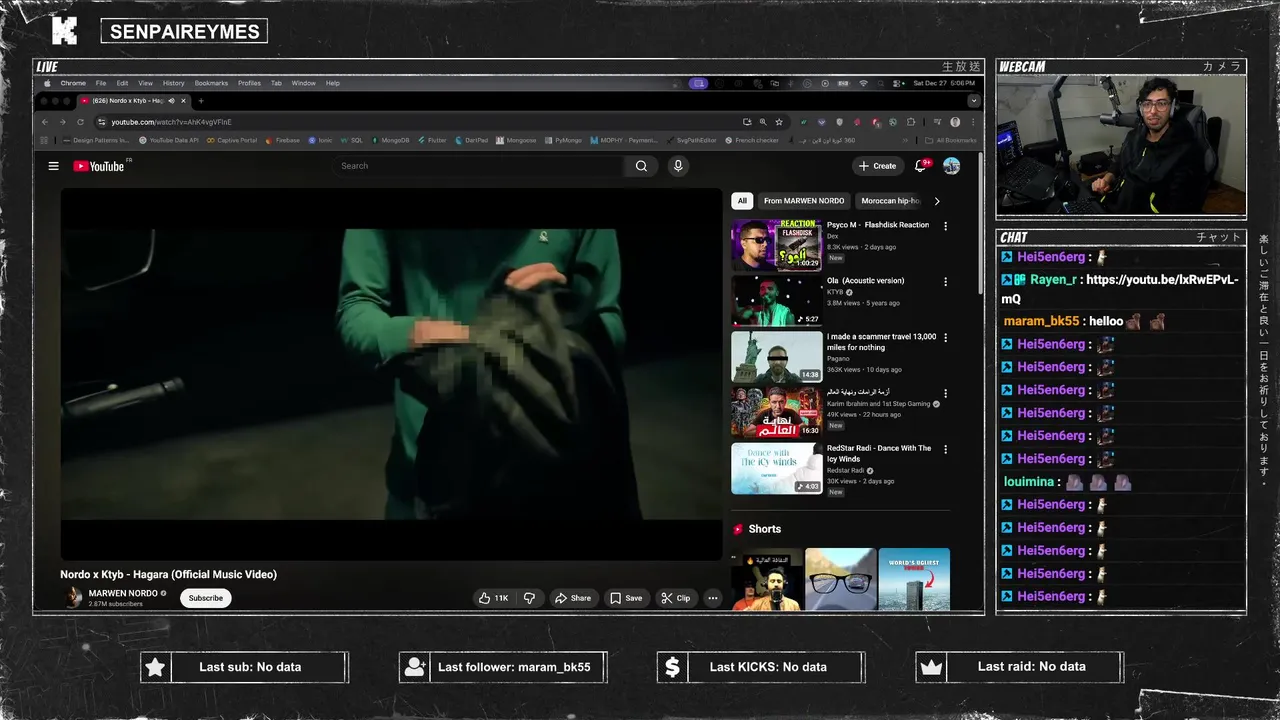
Task: Open the MongoDB bookmark
Action: point(391,140)
